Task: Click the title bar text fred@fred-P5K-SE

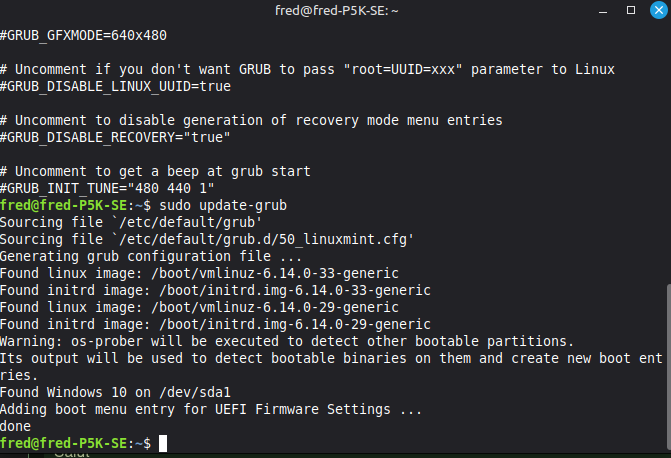Action: click(x=337, y=10)
